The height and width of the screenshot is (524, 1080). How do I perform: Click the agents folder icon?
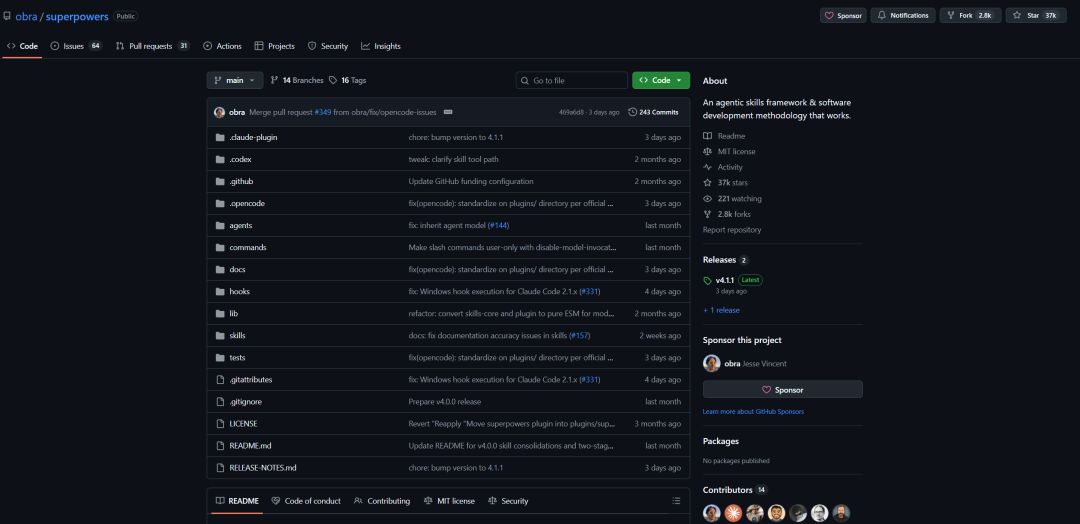220,225
